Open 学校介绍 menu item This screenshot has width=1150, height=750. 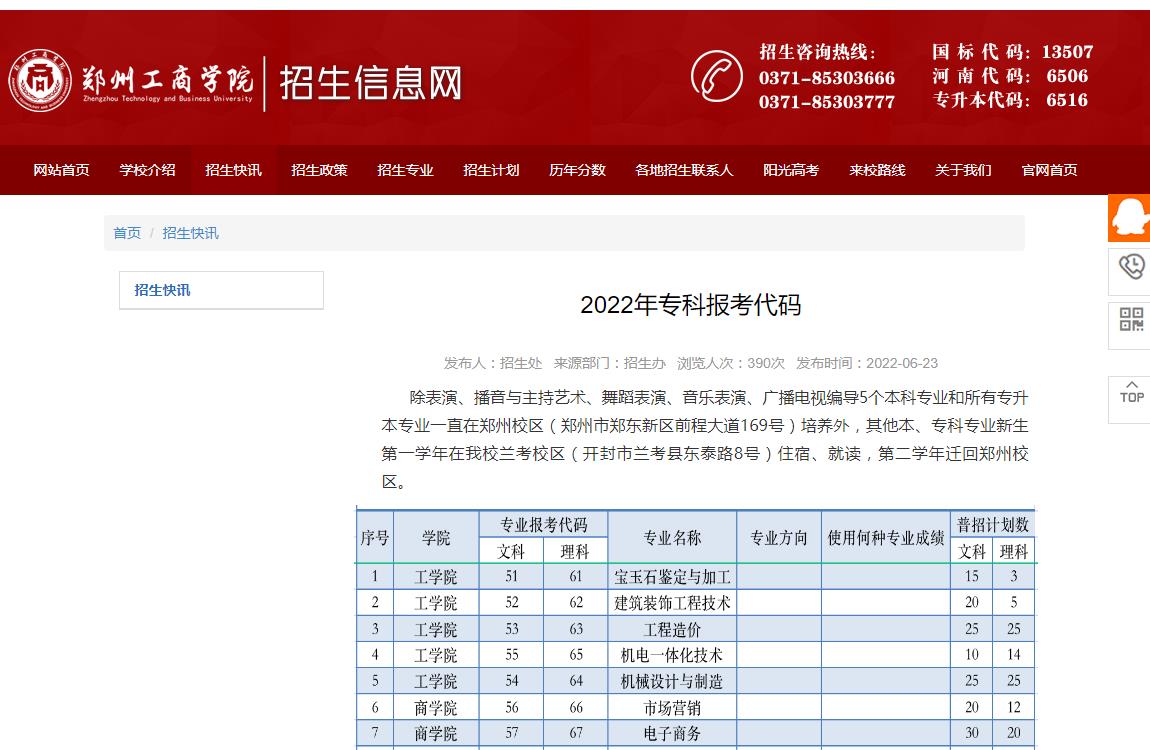click(147, 170)
